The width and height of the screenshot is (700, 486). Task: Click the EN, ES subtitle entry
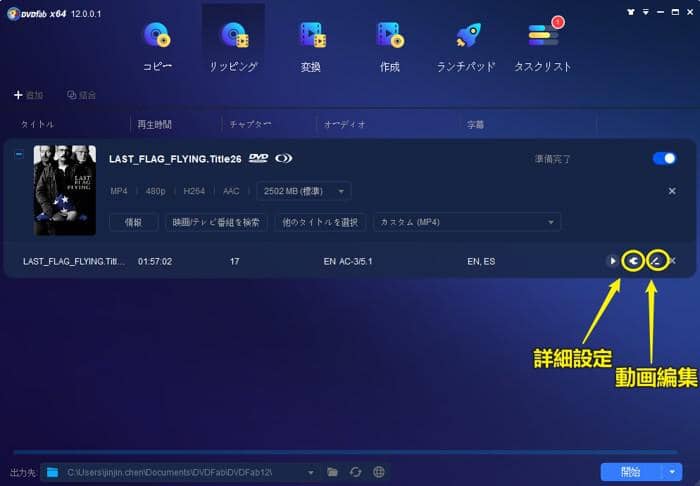coord(481,262)
